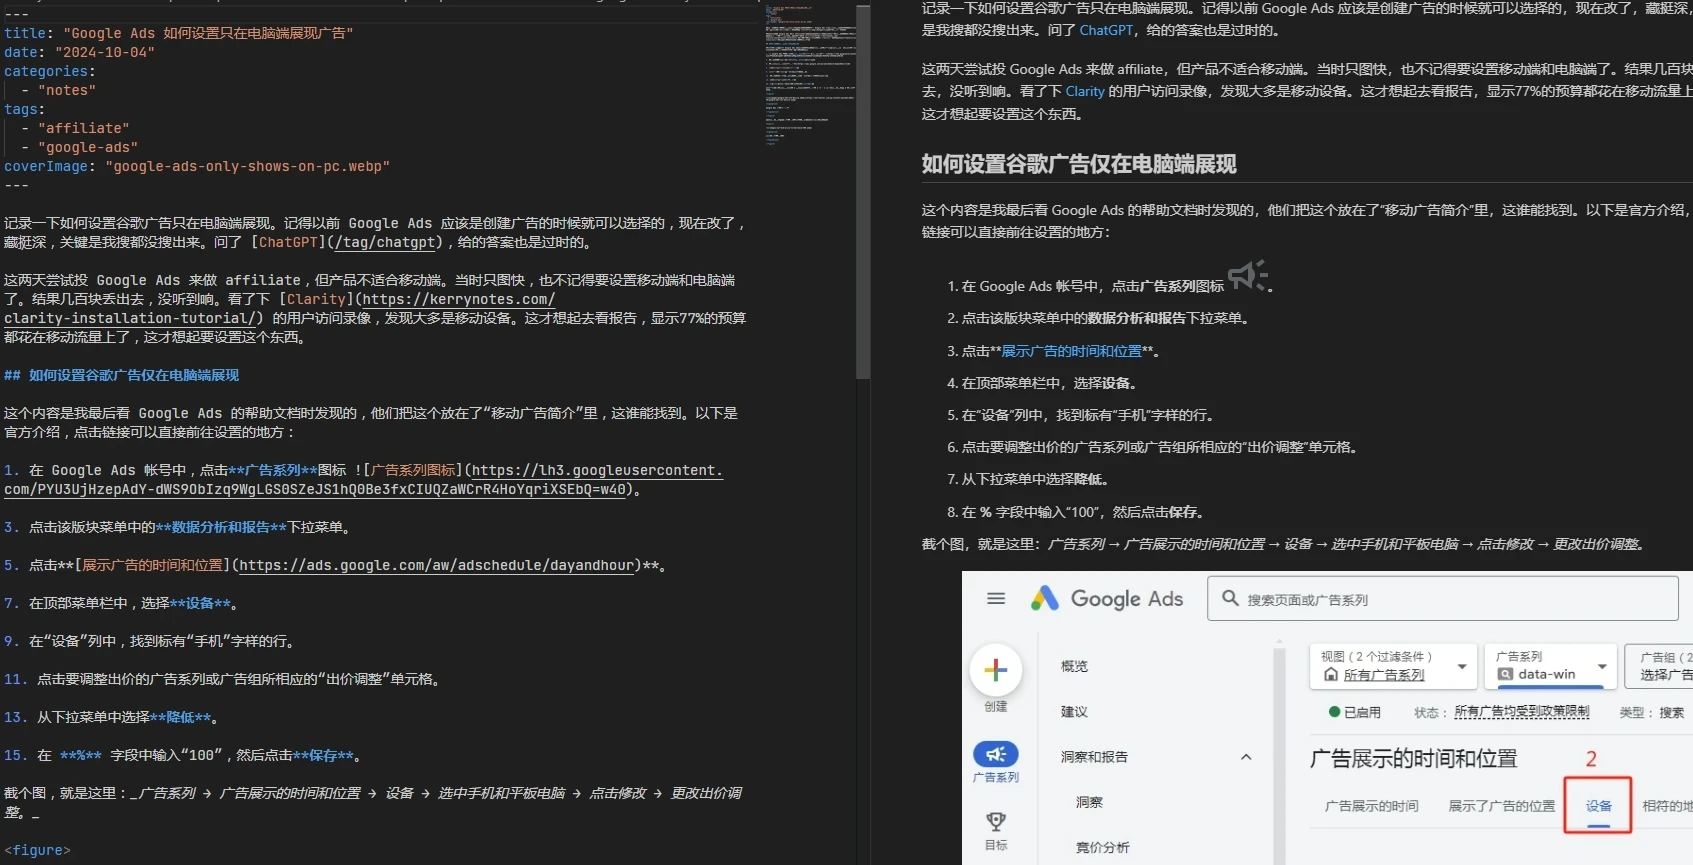The image size is (1693, 865).
Task: Click the Google Ads logo
Action: [x=1106, y=599]
